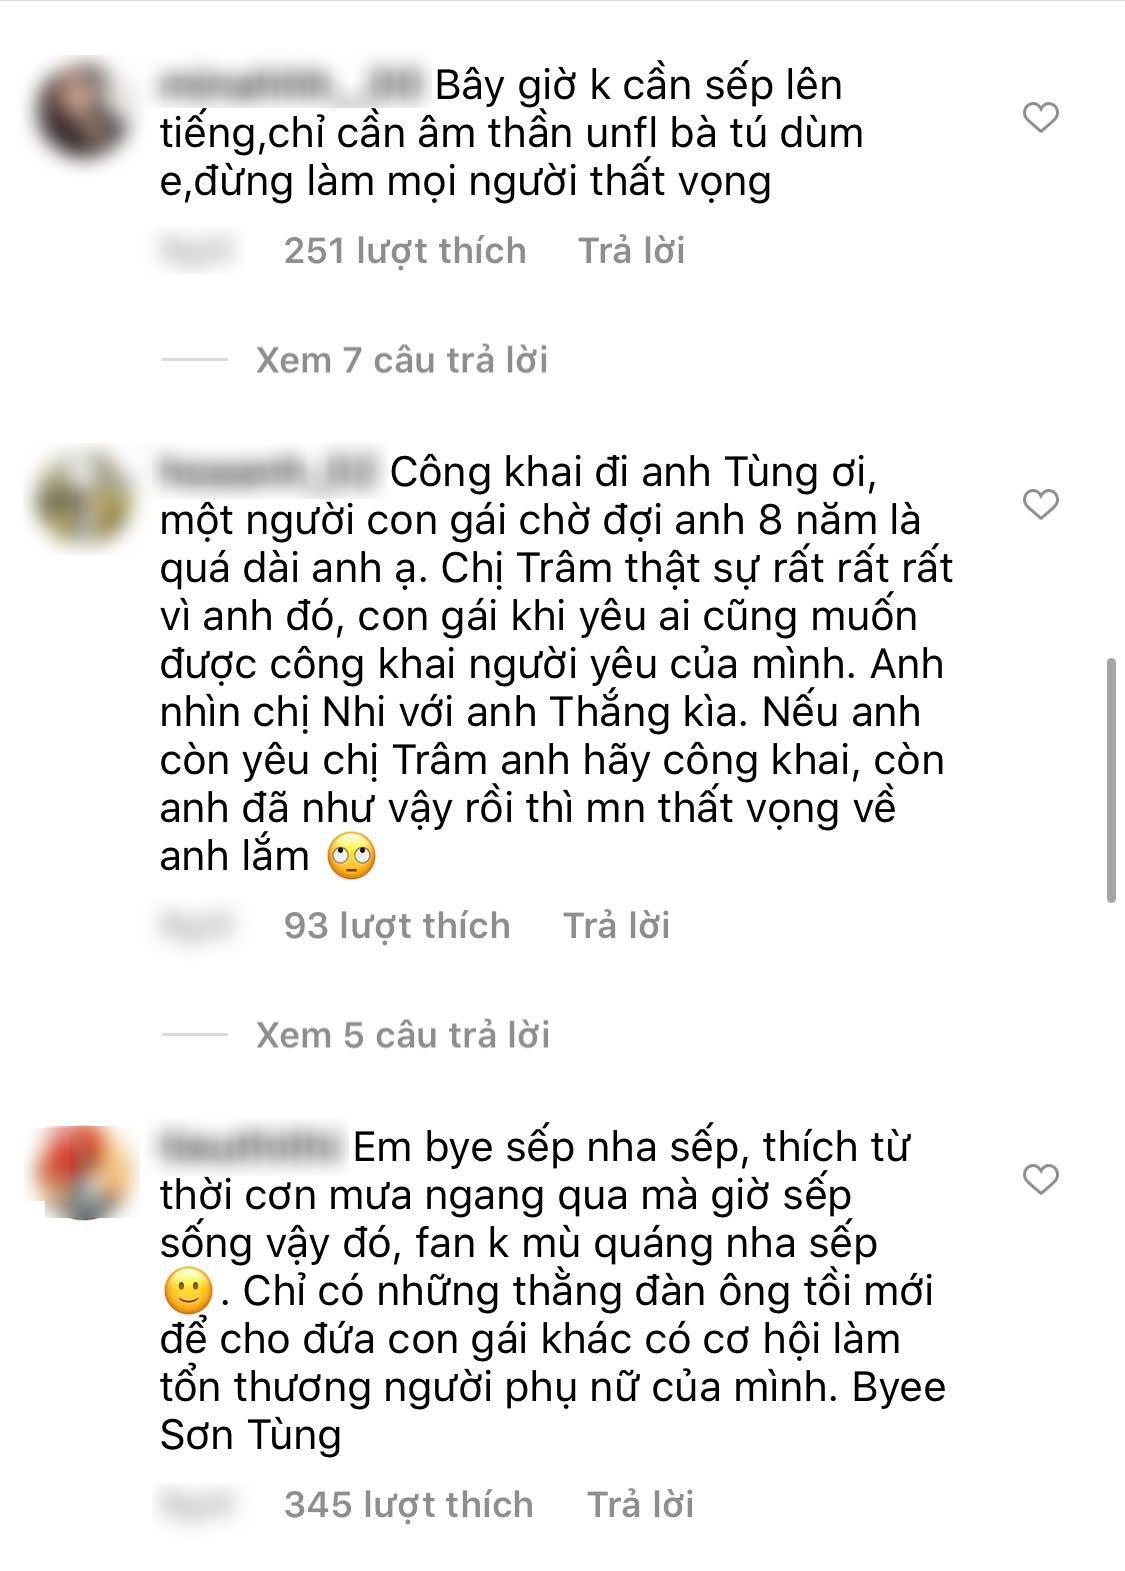Screen dimensions: 1125x1571
Task: Click the timestamp under first comment
Action: pyautogui.click(x=200, y=250)
